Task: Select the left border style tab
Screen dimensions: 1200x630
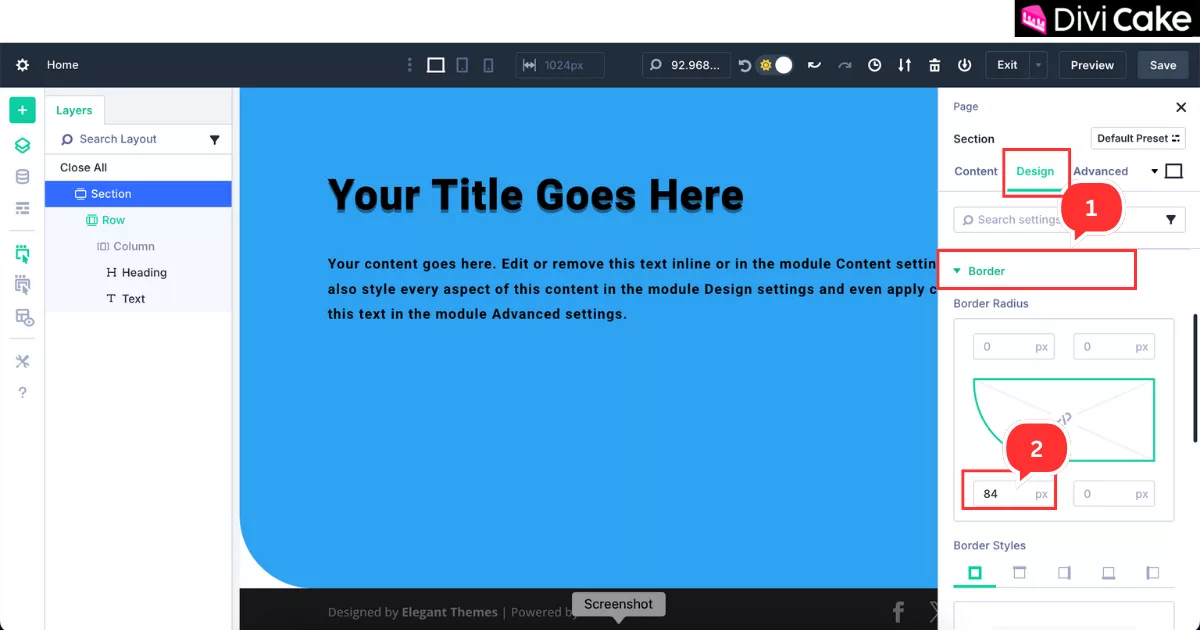Action: [1152, 573]
